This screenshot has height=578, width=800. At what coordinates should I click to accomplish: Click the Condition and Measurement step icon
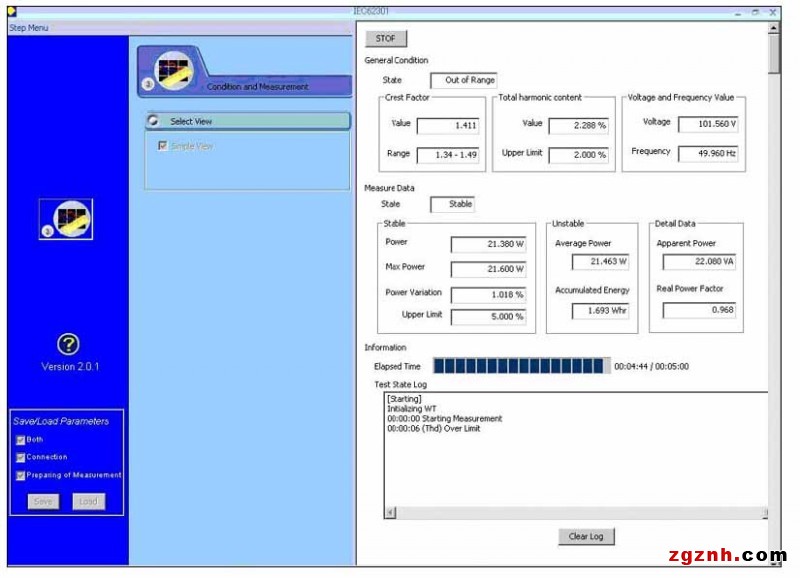(173, 71)
